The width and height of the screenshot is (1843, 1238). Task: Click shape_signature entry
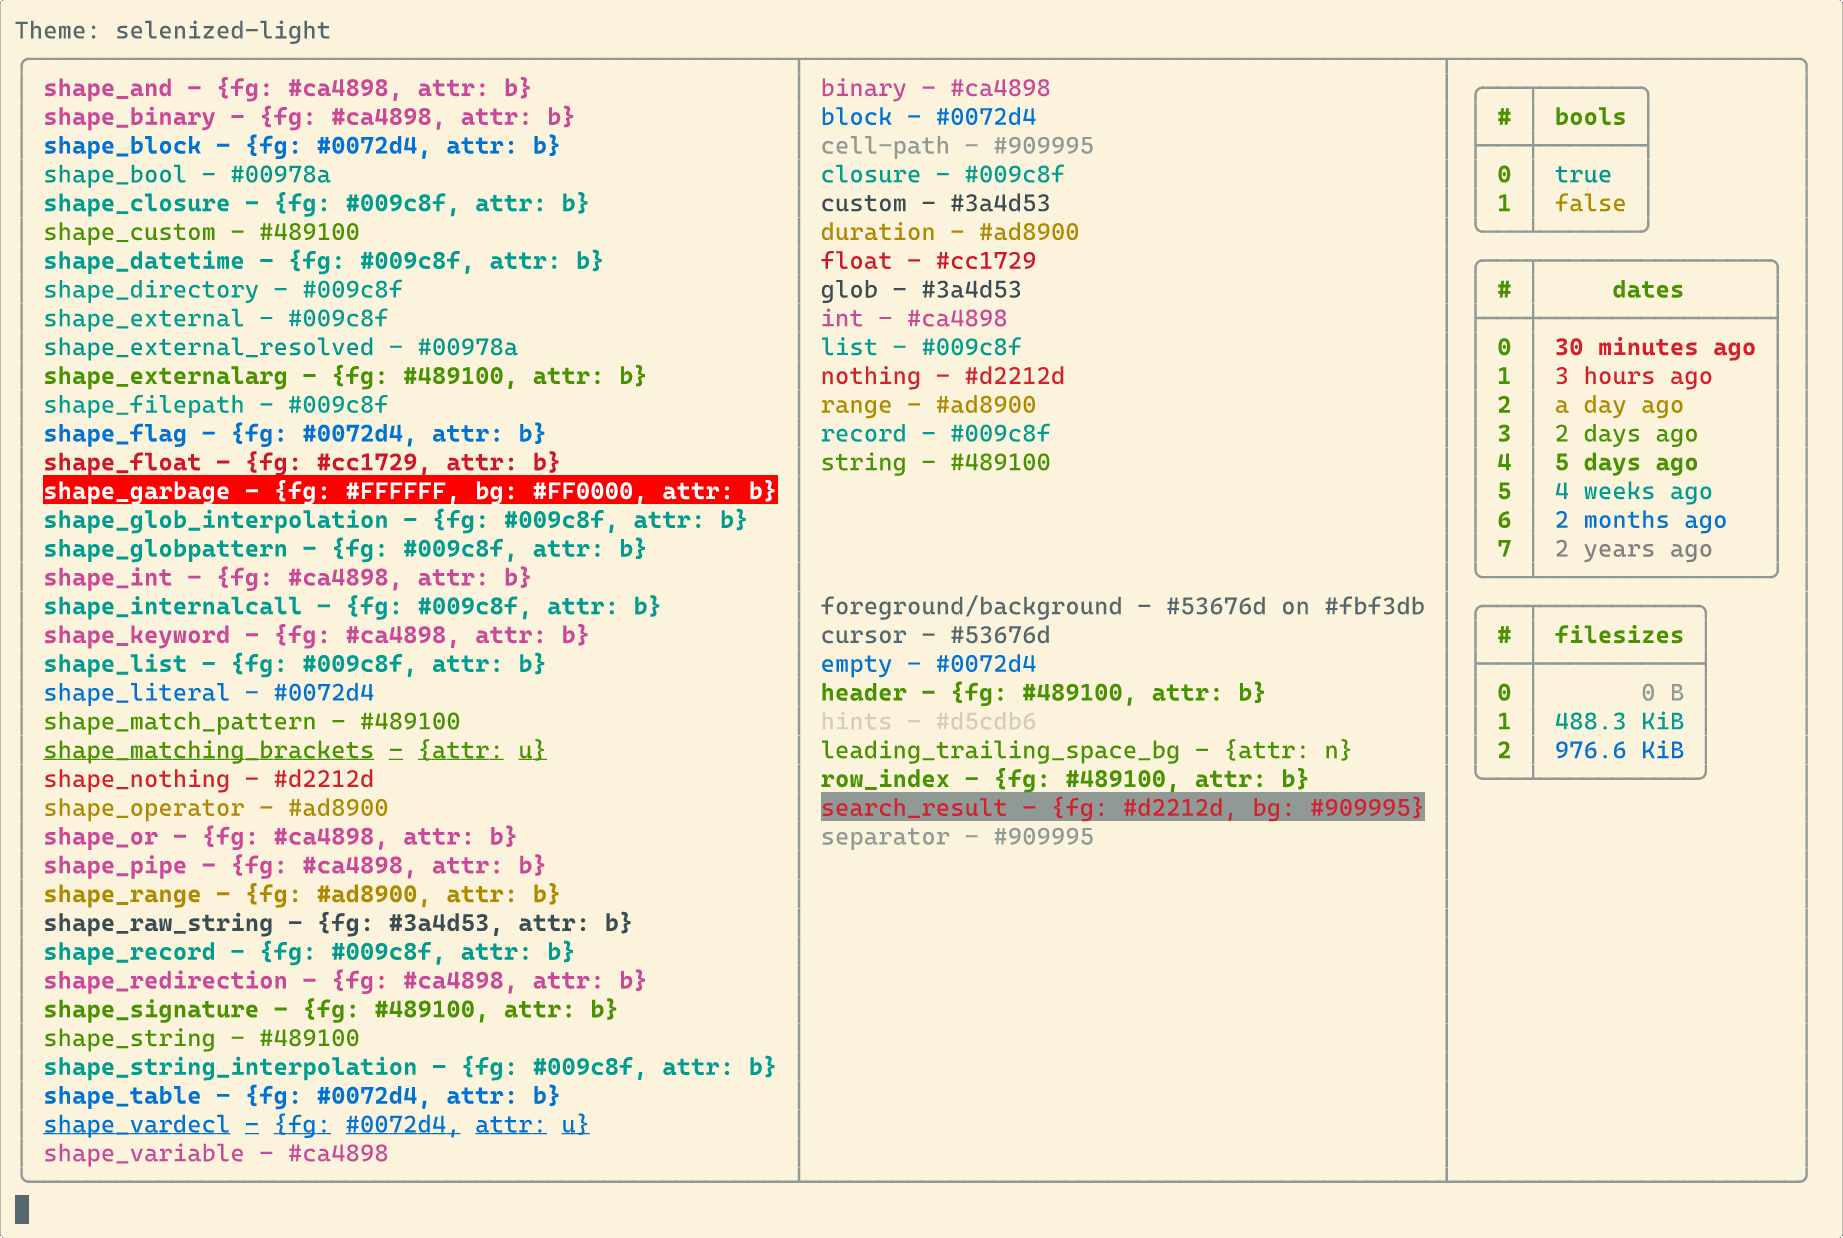331,1011
